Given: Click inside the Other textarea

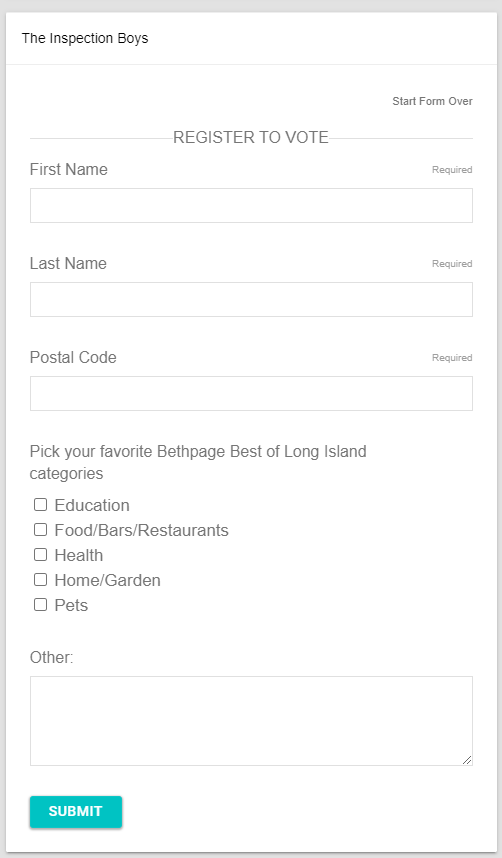Looking at the screenshot, I should pos(251,721).
